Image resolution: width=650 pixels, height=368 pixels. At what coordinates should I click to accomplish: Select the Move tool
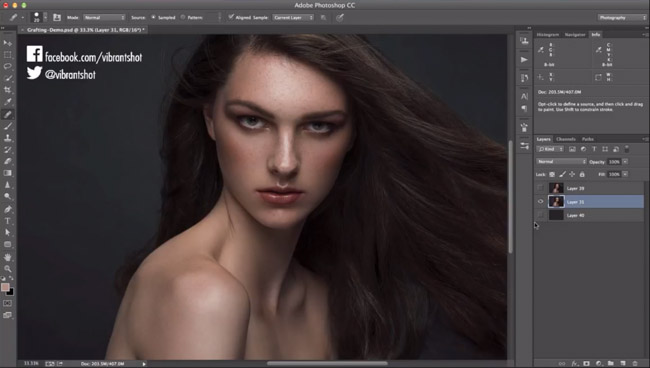tap(7, 43)
